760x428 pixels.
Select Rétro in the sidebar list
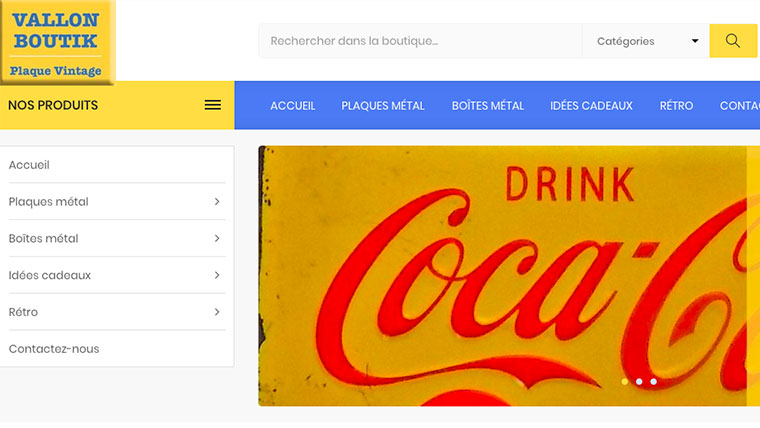click(117, 312)
